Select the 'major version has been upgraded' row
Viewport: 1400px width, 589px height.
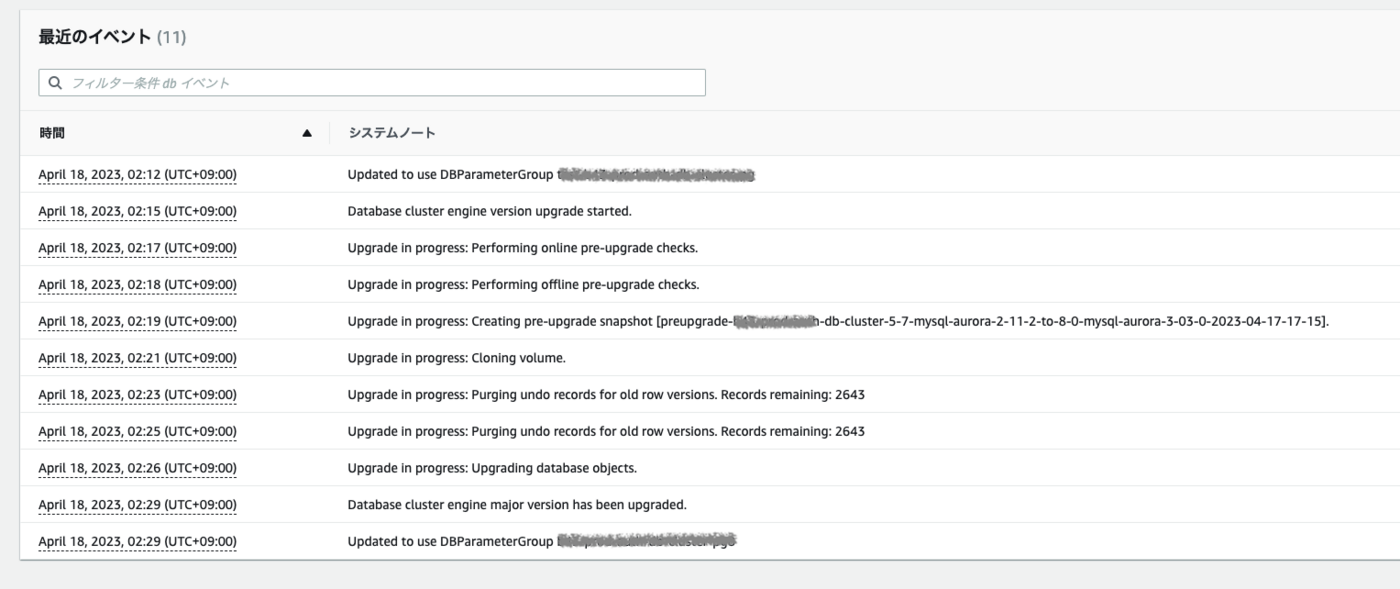pos(700,505)
